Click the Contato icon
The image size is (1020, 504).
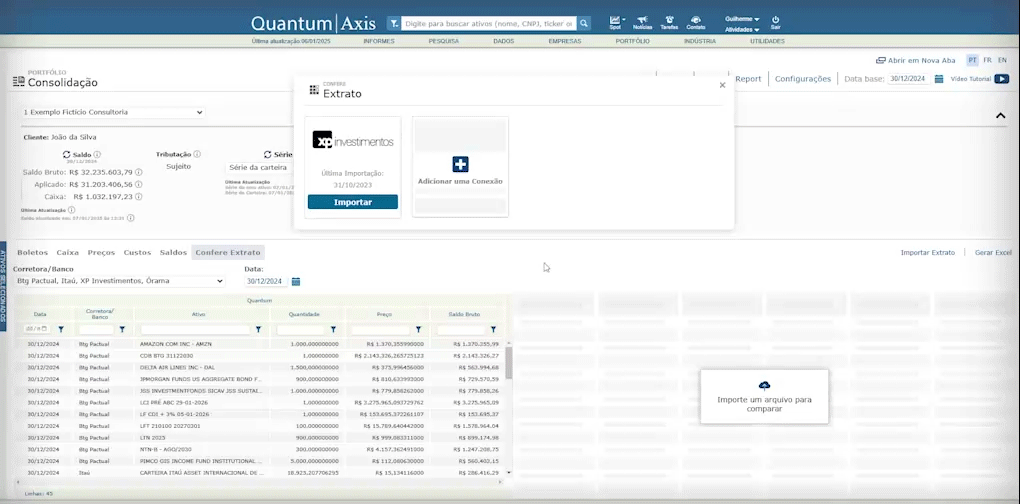coord(695,20)
